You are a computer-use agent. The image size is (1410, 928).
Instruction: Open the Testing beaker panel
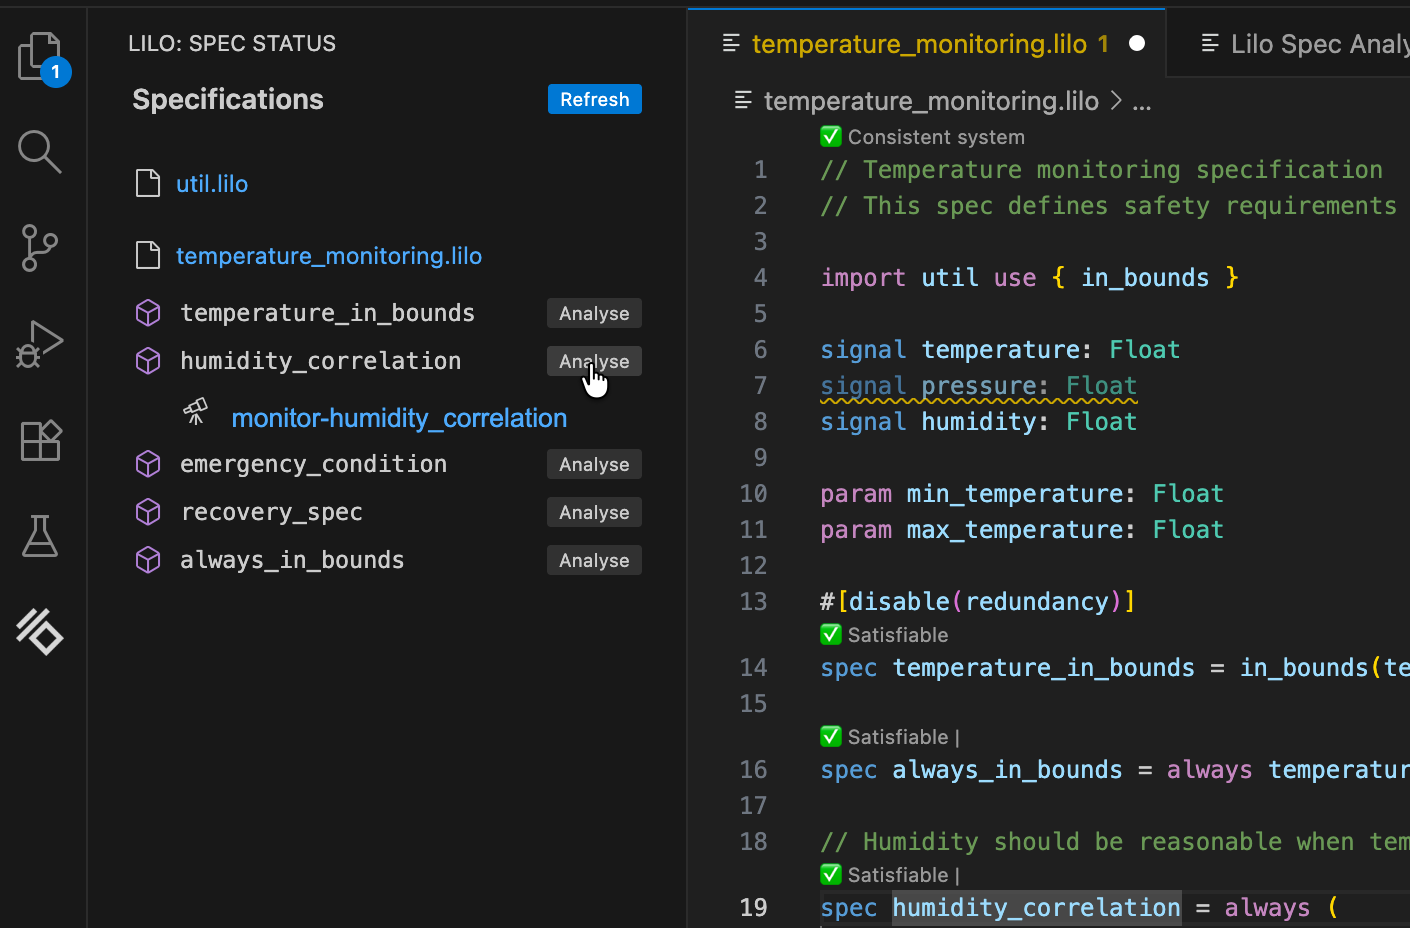coord(40,536)
